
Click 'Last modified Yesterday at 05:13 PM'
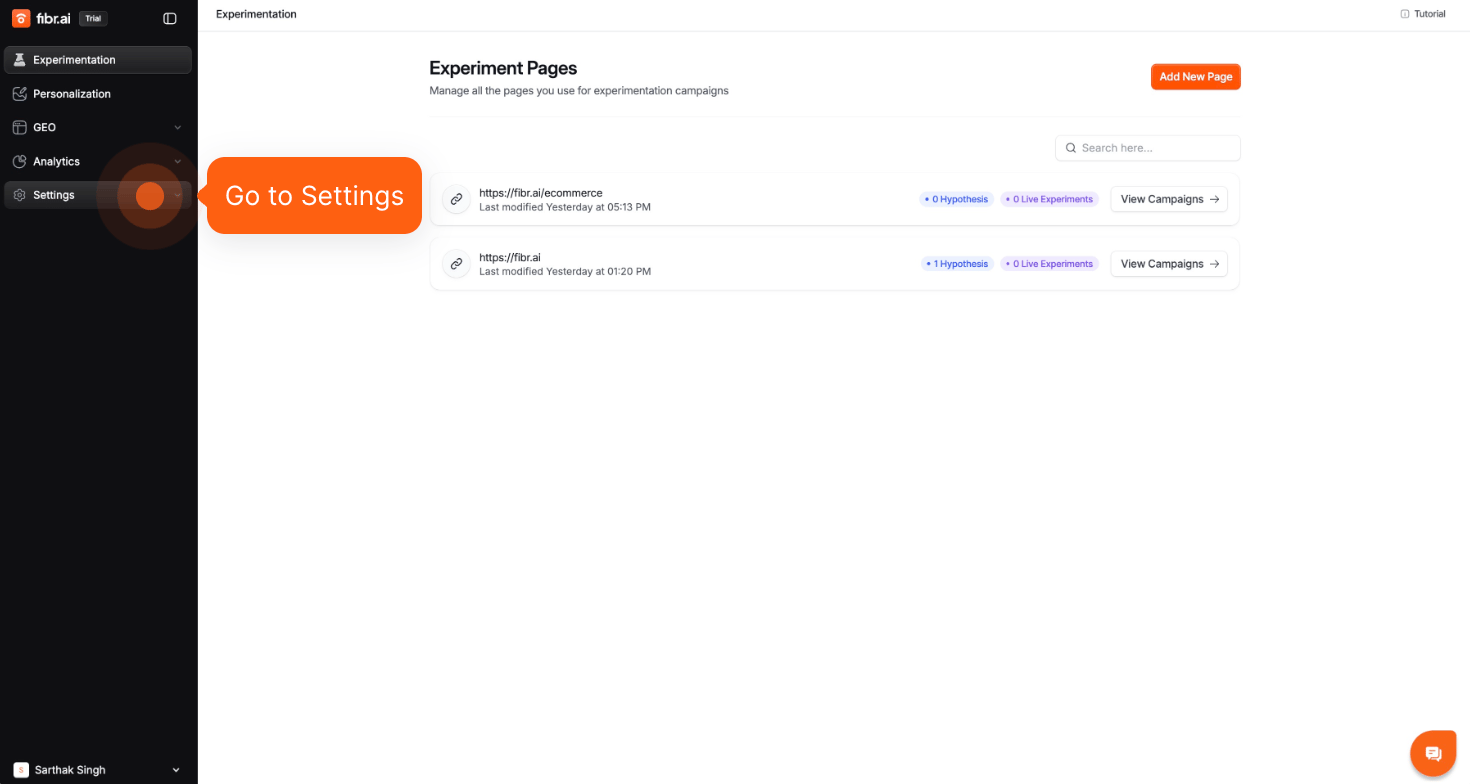(565, 207)
